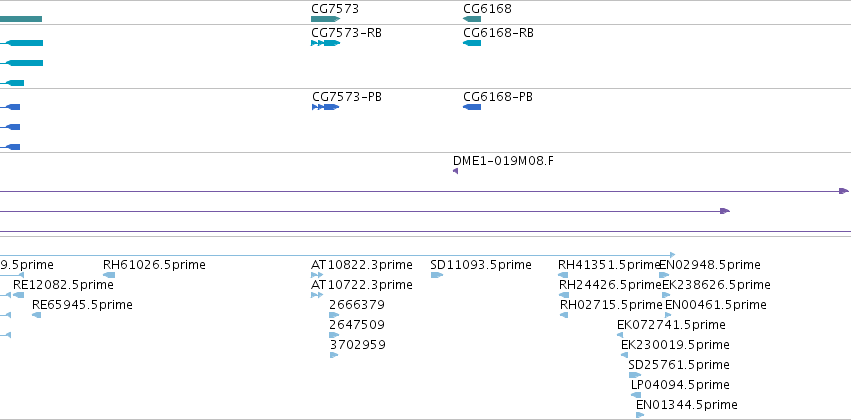The image size is (851, 420).
Task: Click the EN01344.5prime EST glyph
Action: [640, 415]
